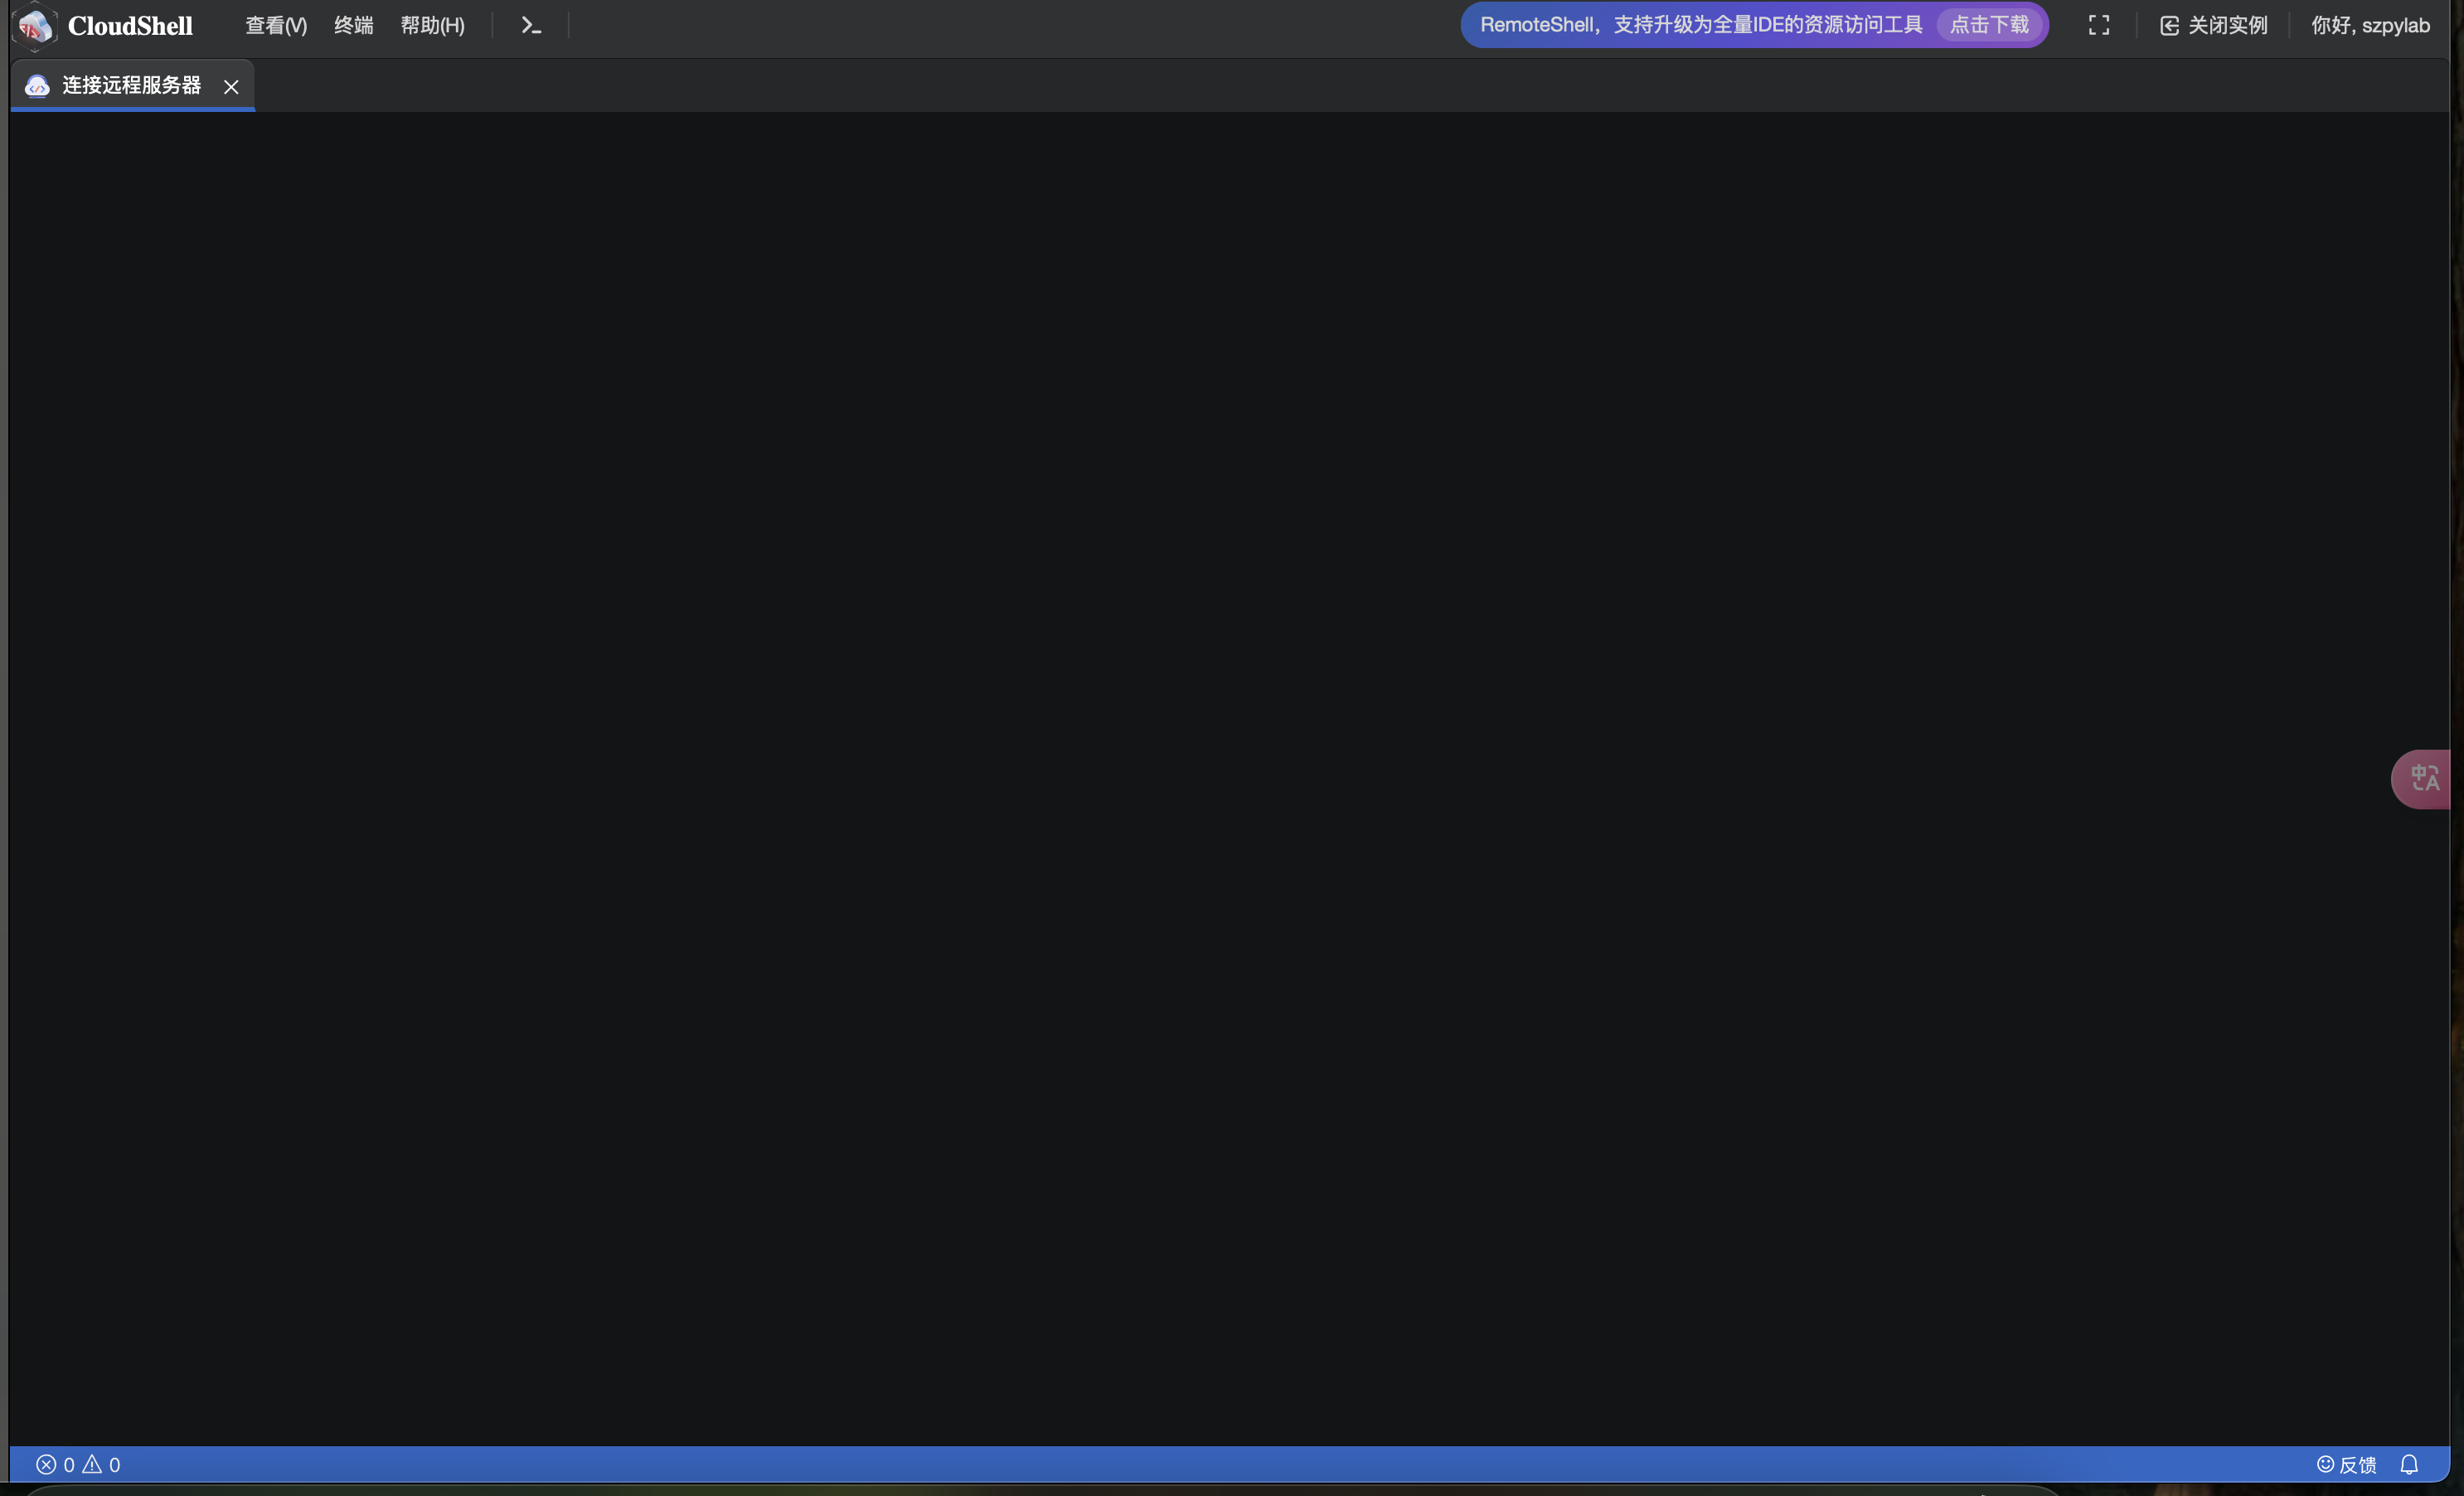This screenshot has width=2464, height=1496.
Task: Toggle fullscreen mode icon
Action: 2099,26
